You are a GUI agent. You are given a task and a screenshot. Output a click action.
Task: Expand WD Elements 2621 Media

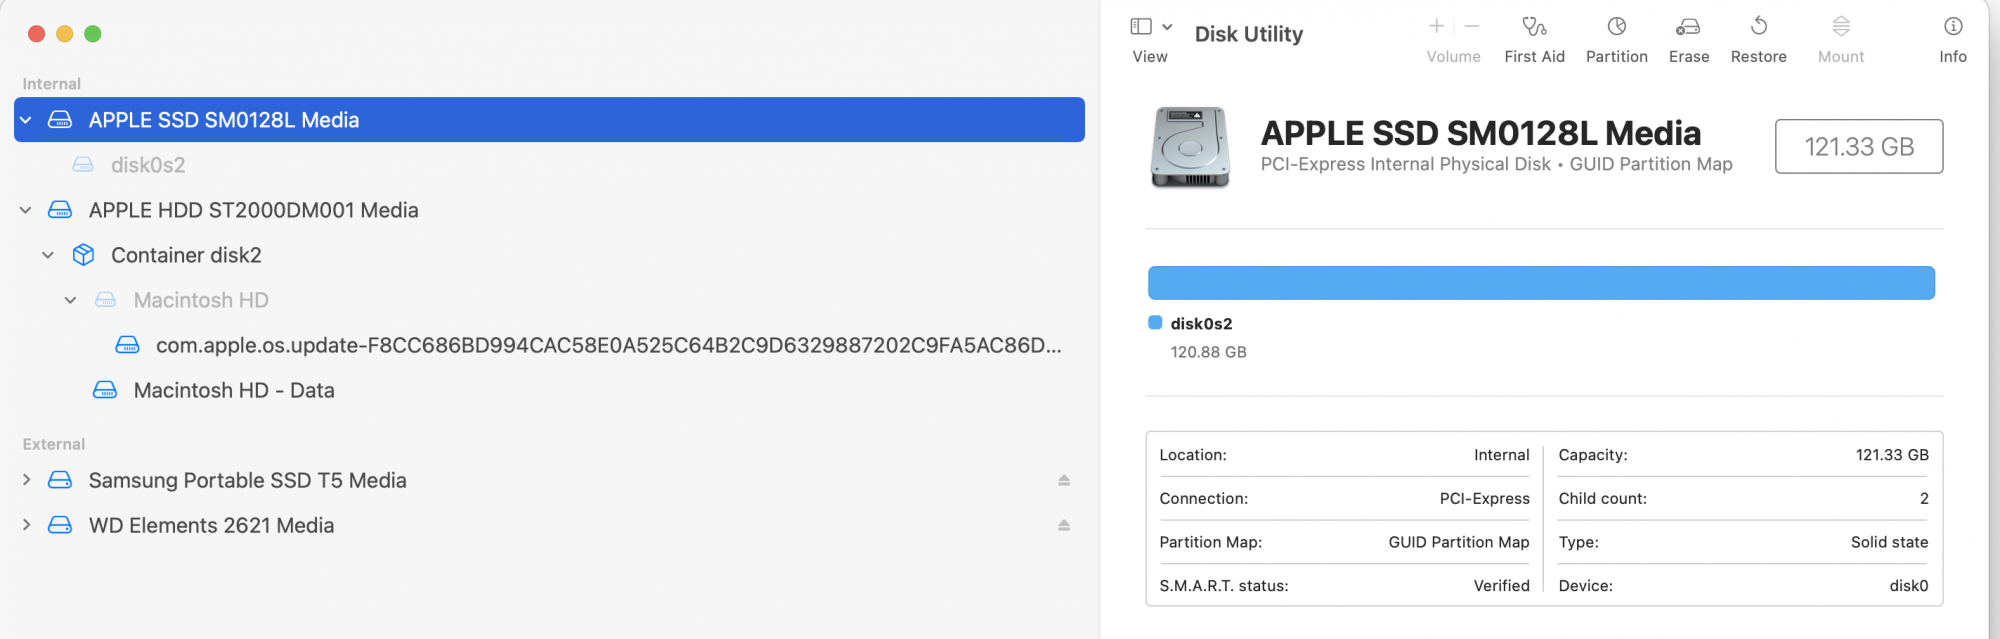click(x=26, y=525)
